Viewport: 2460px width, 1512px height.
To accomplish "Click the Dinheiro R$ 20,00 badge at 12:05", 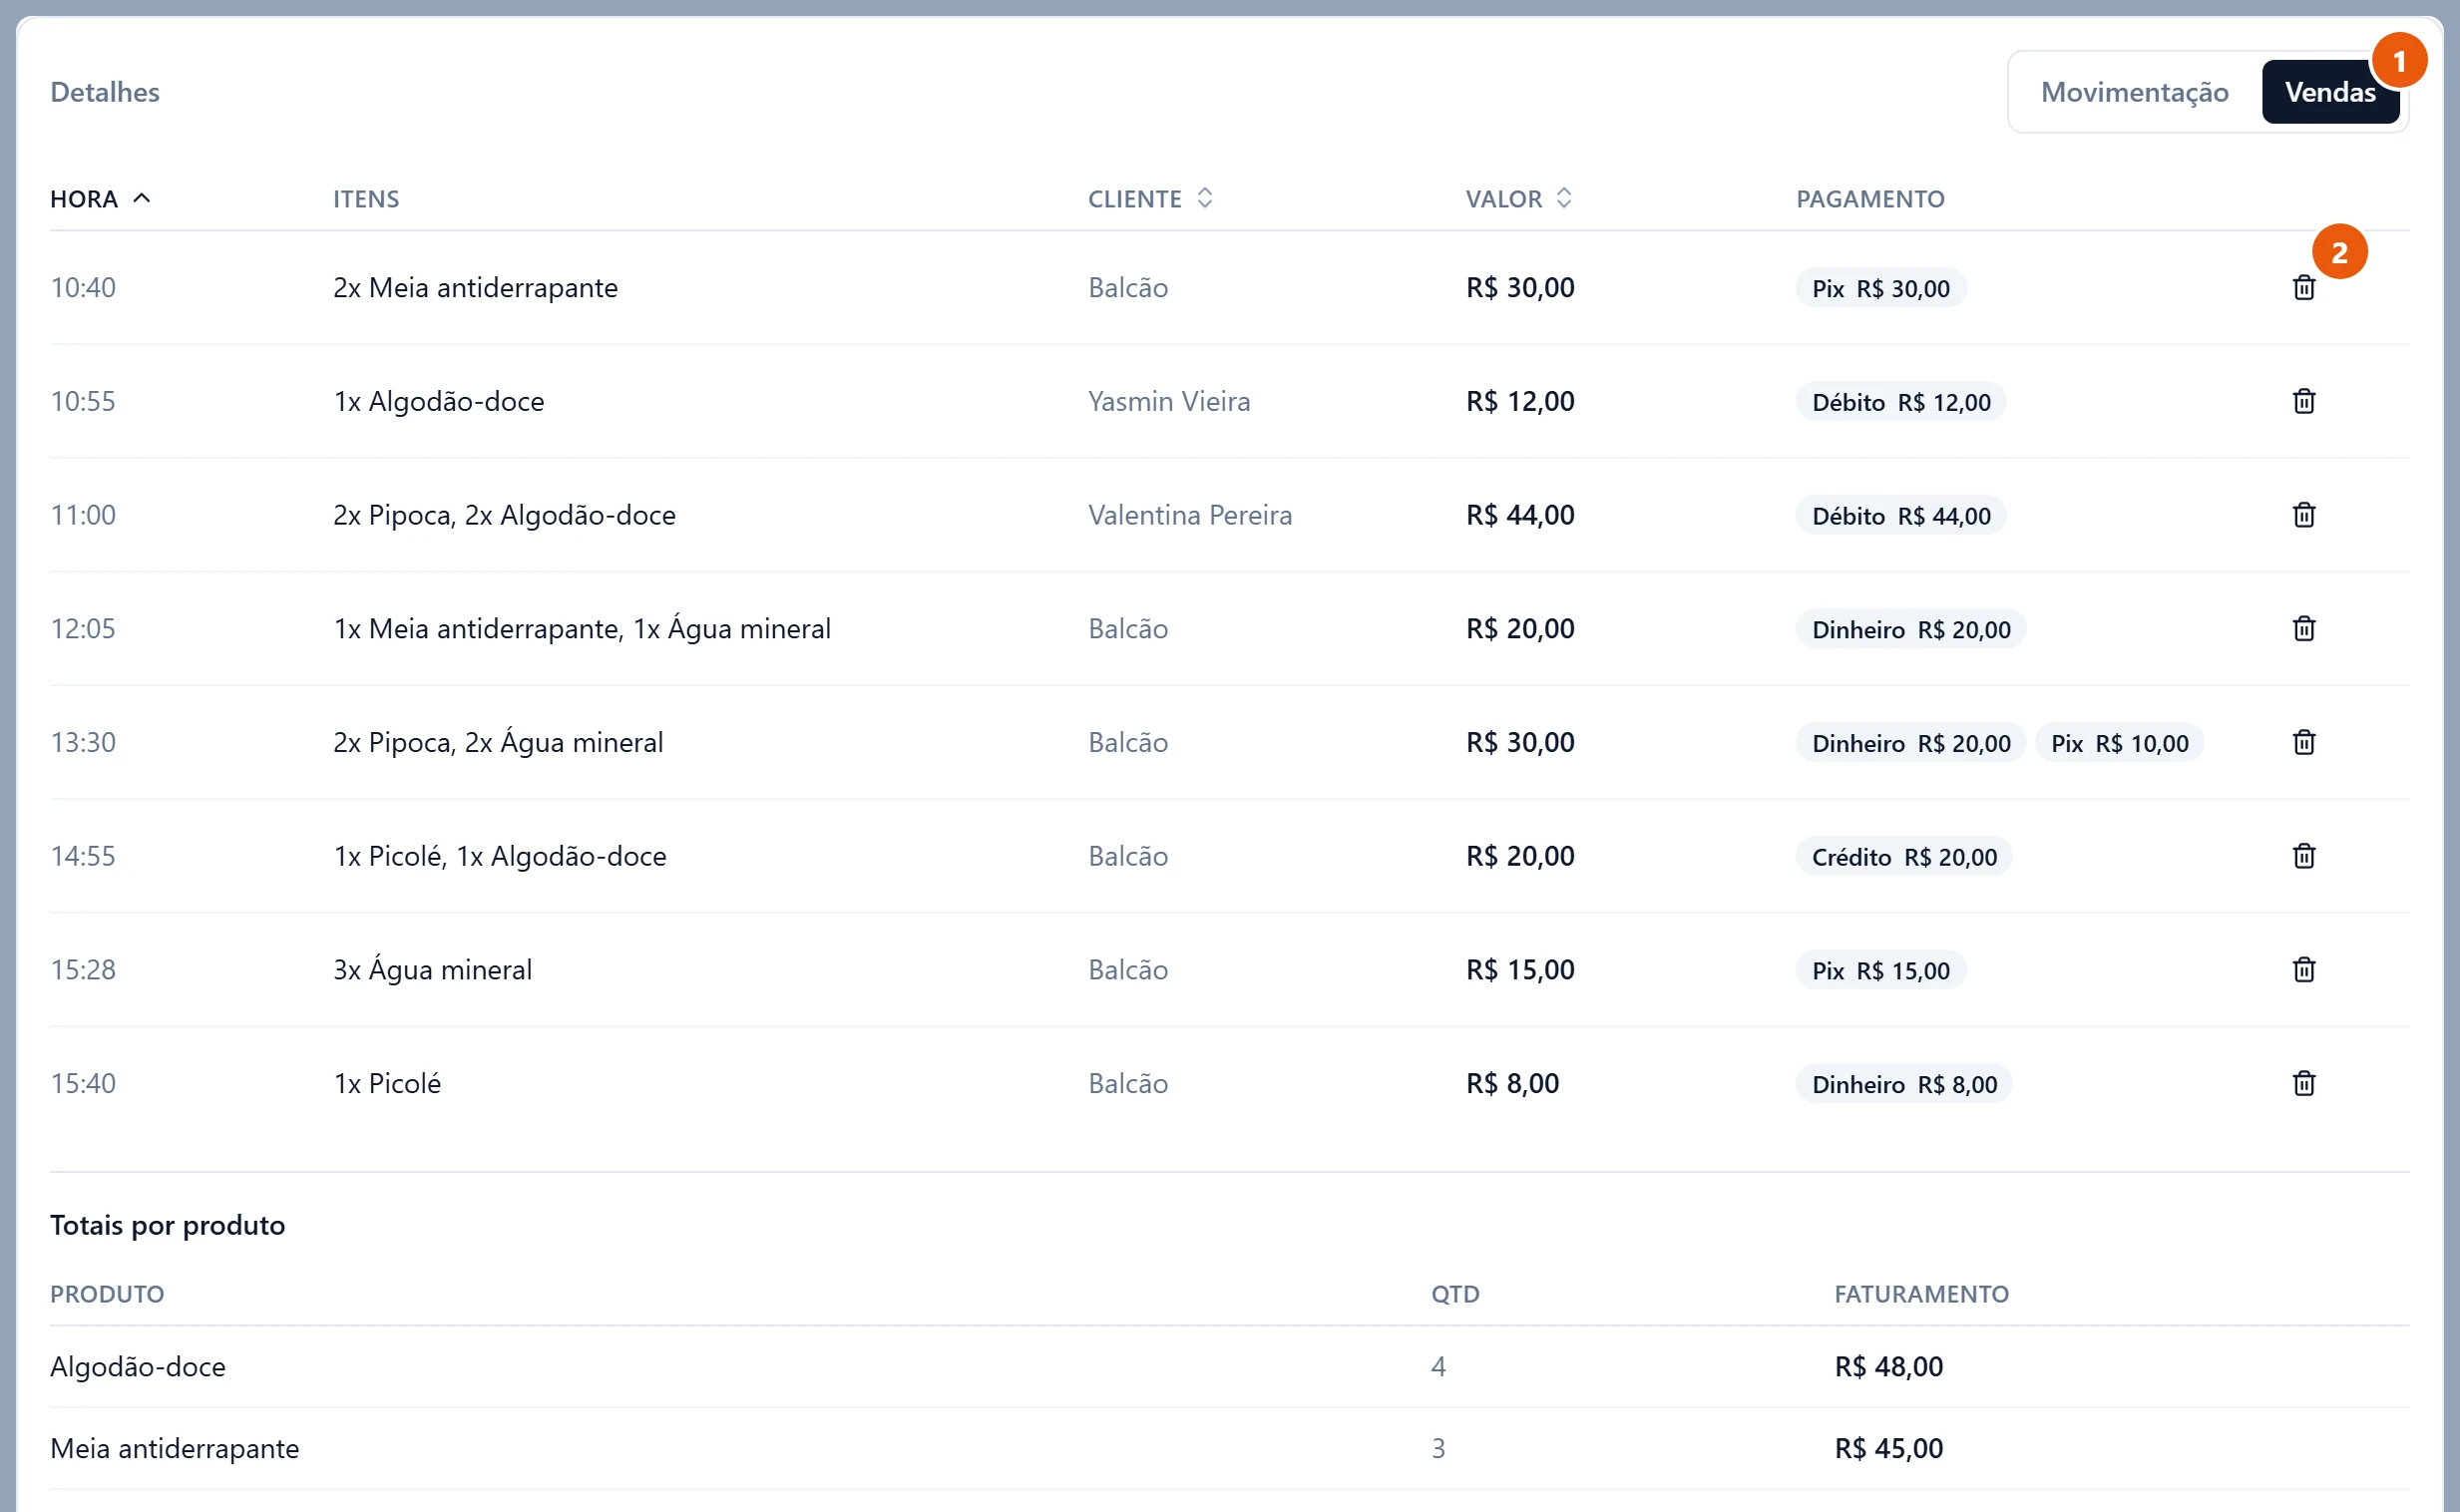I will tap(1910, 629).
